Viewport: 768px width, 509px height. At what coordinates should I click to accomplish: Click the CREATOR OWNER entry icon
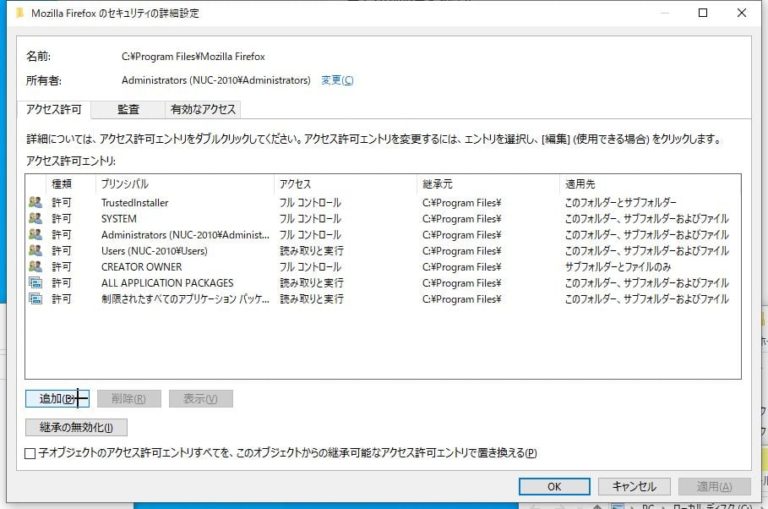pos(35,267)
